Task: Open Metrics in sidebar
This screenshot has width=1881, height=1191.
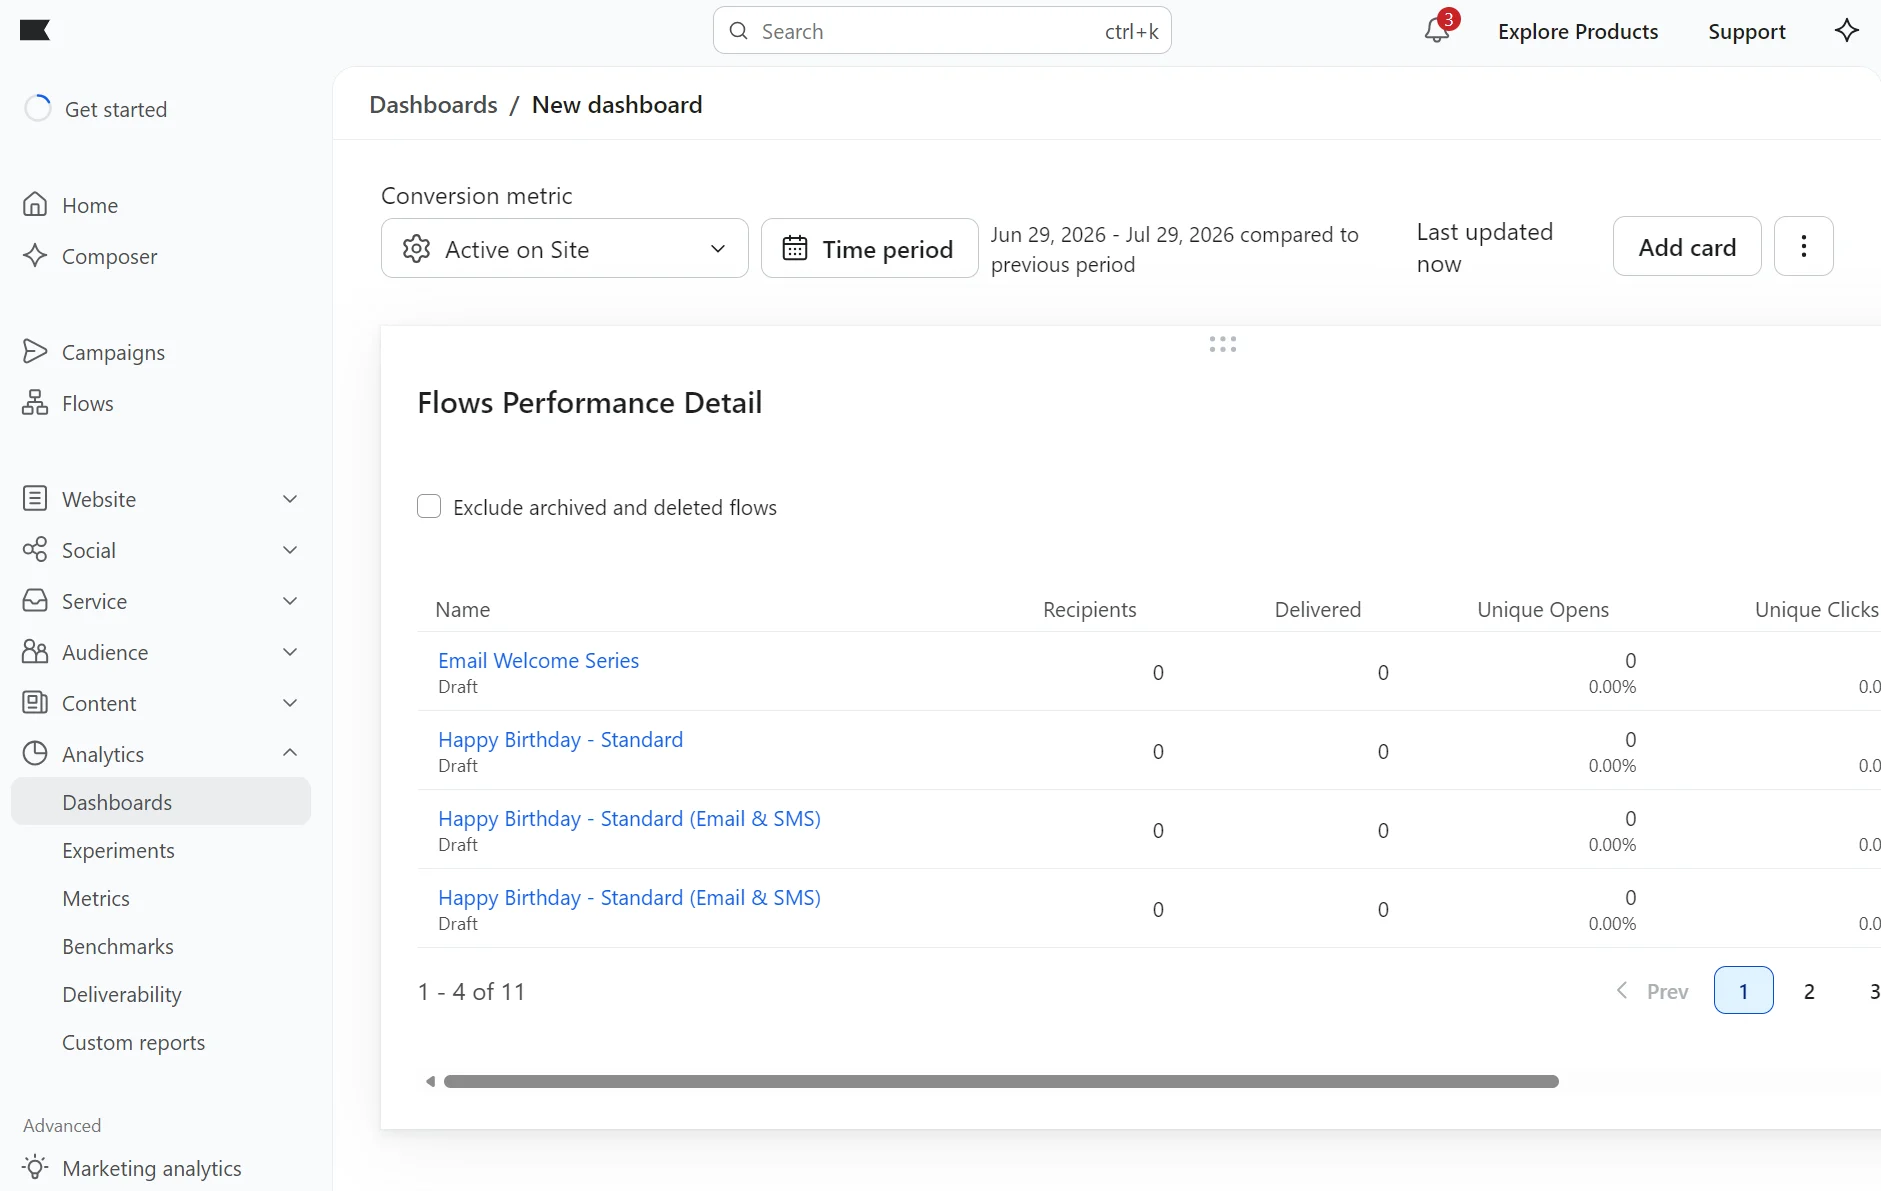Action: [96, 898]
